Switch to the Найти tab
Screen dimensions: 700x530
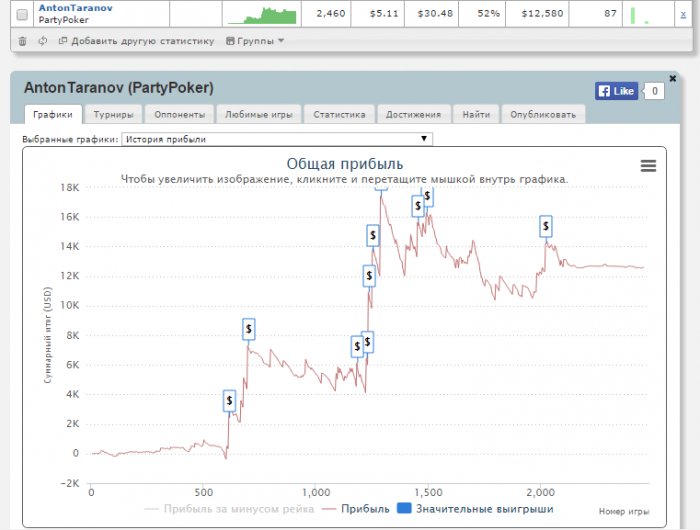click(x=476, y=114)
